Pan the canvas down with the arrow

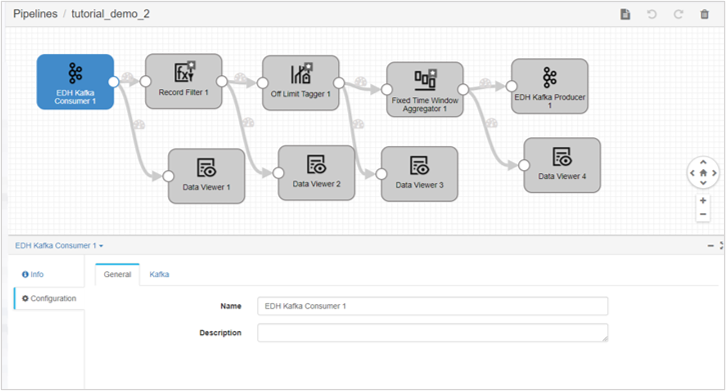(703, 183)
